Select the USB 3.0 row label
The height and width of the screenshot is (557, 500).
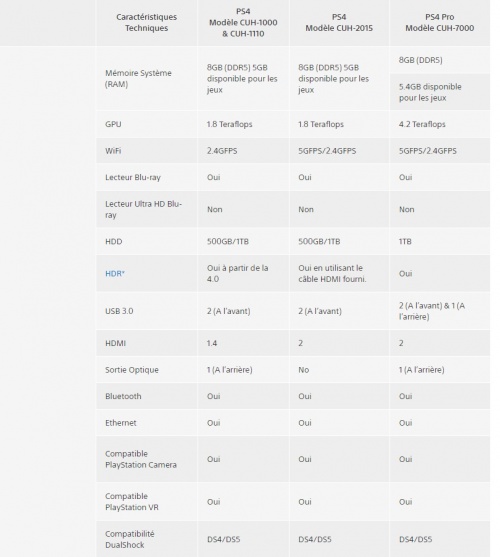tap(119, 311)
